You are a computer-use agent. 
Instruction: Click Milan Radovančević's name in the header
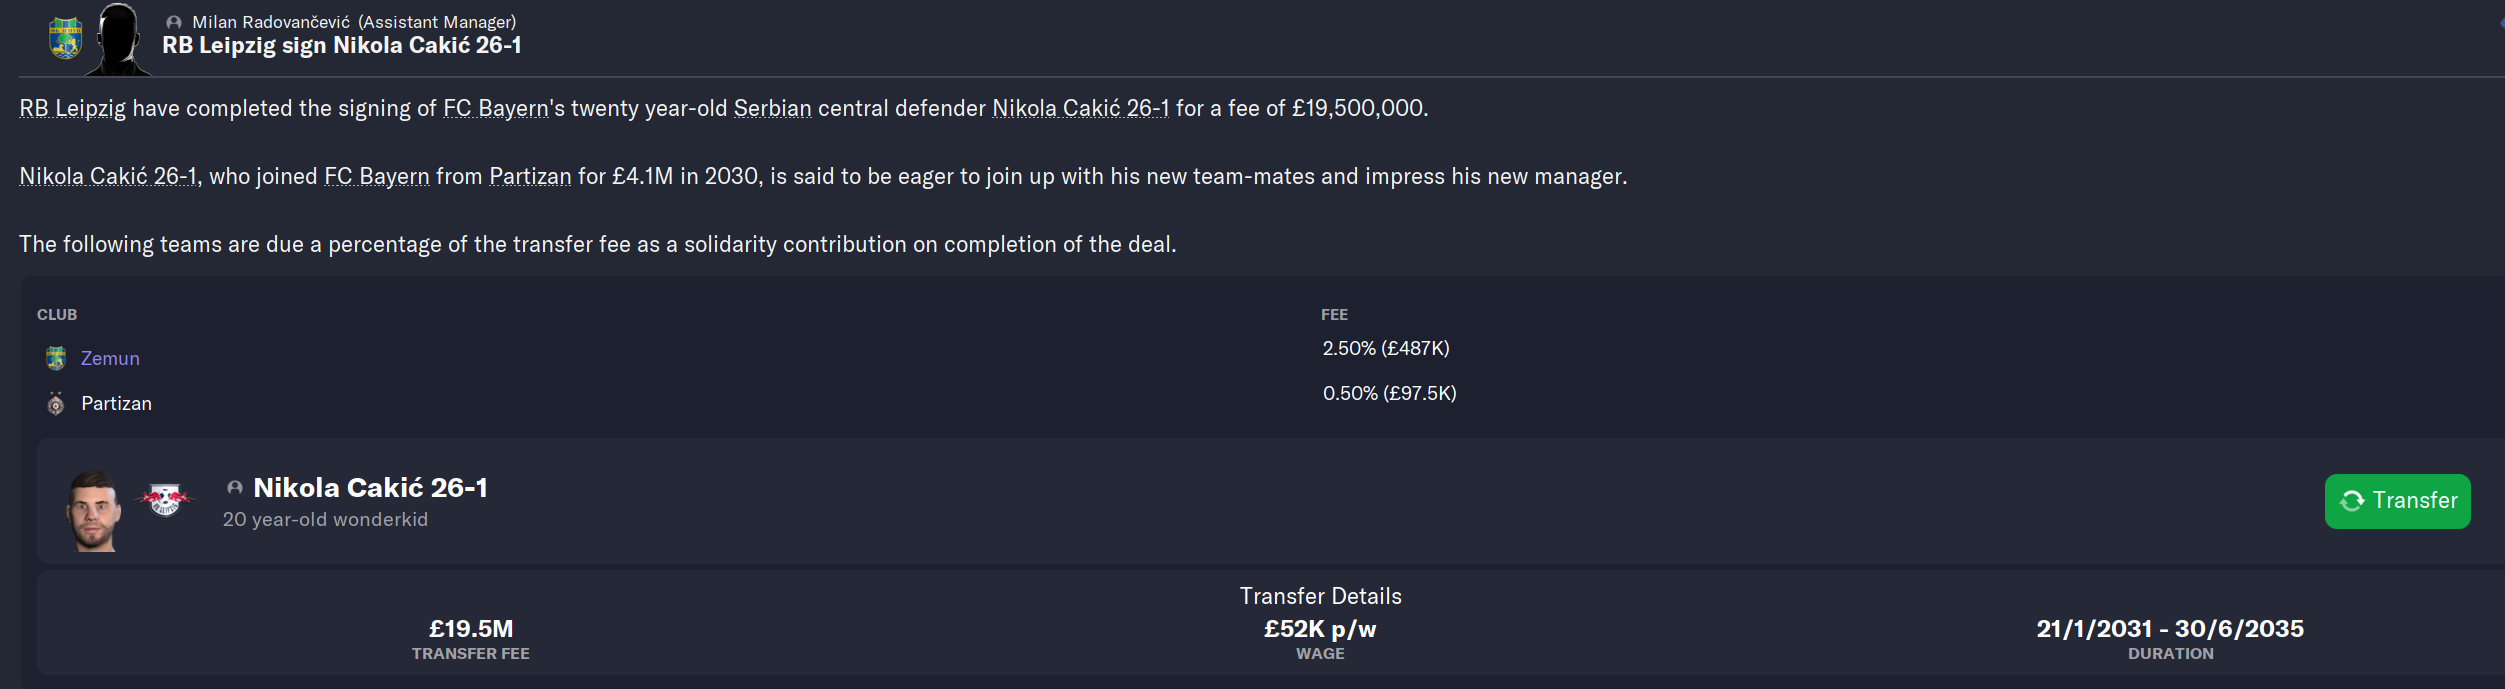point(271,22)
